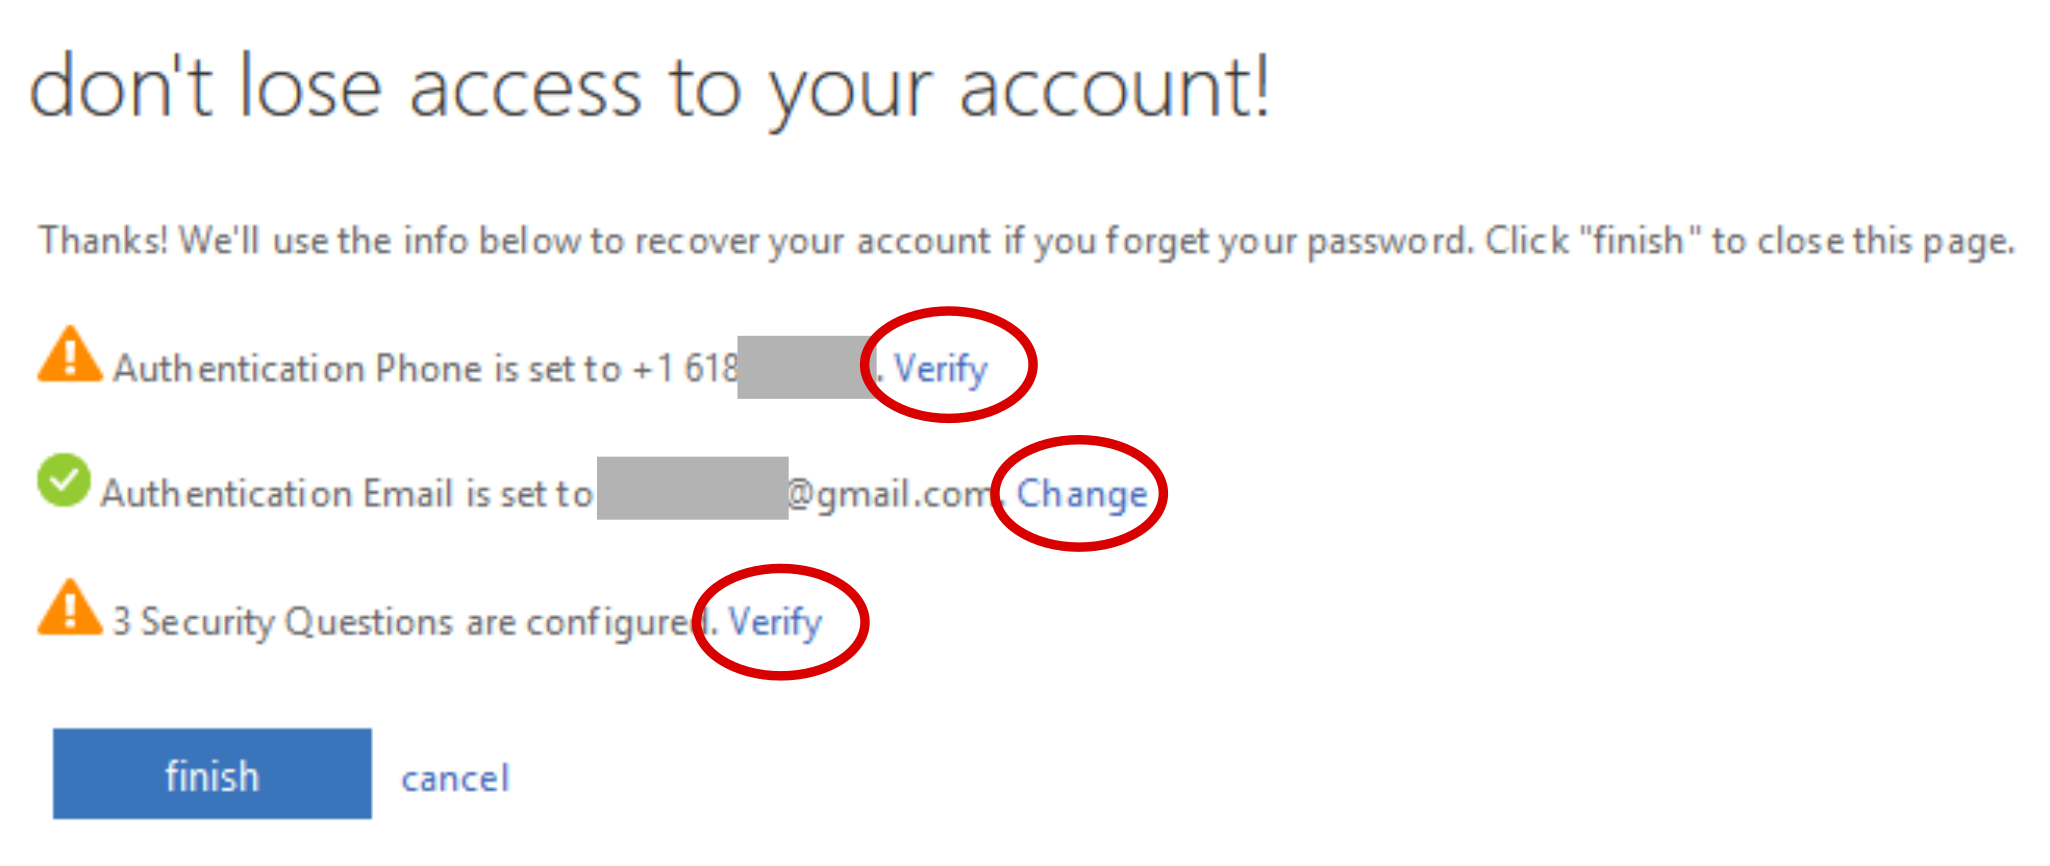The height and width of the screenshot is (866, 2050).
Task: Click the "don't lose access" page heading
Action: click(x=648, y=90)
